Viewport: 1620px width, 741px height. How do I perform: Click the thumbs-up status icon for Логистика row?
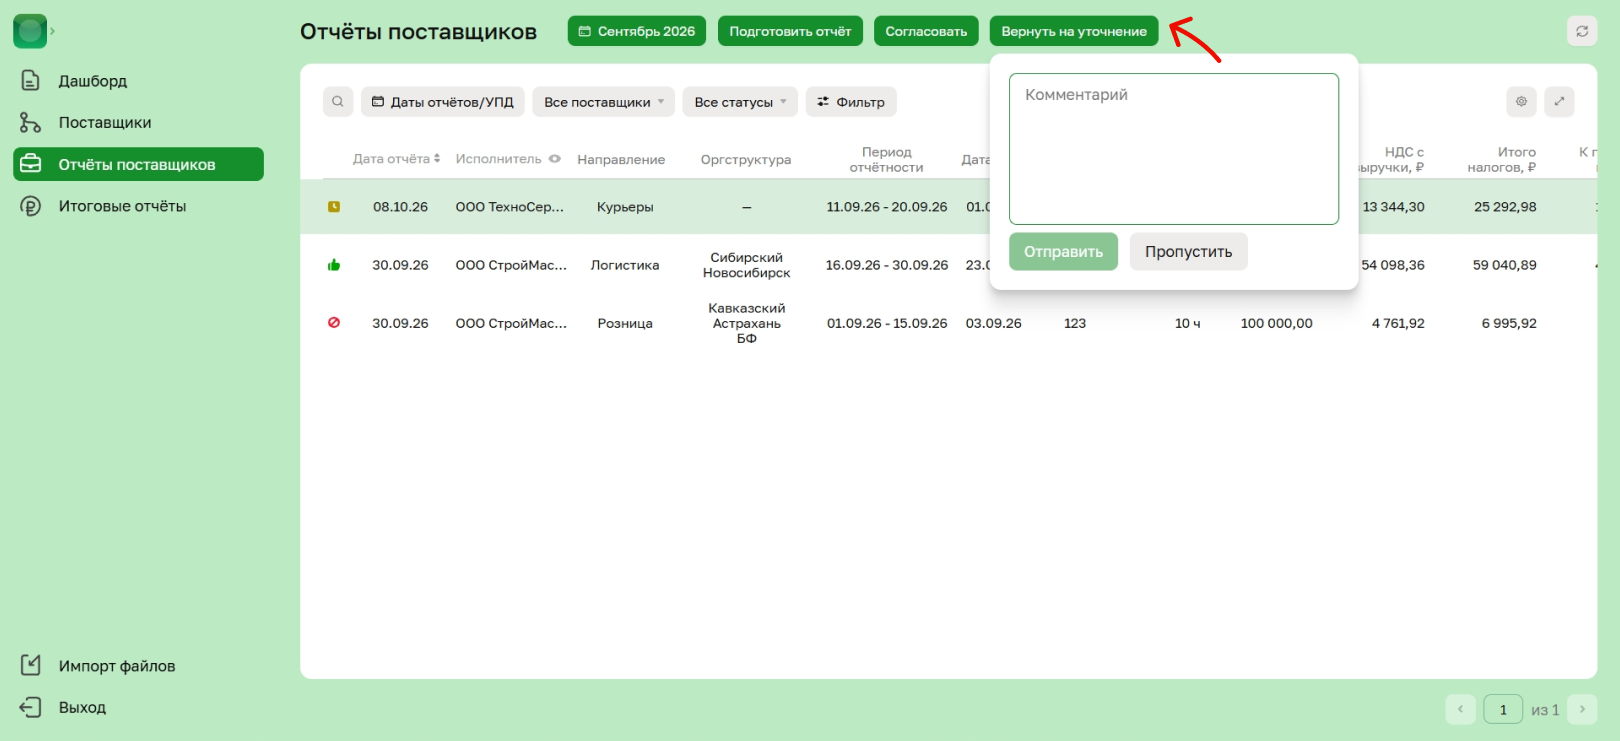334,265
